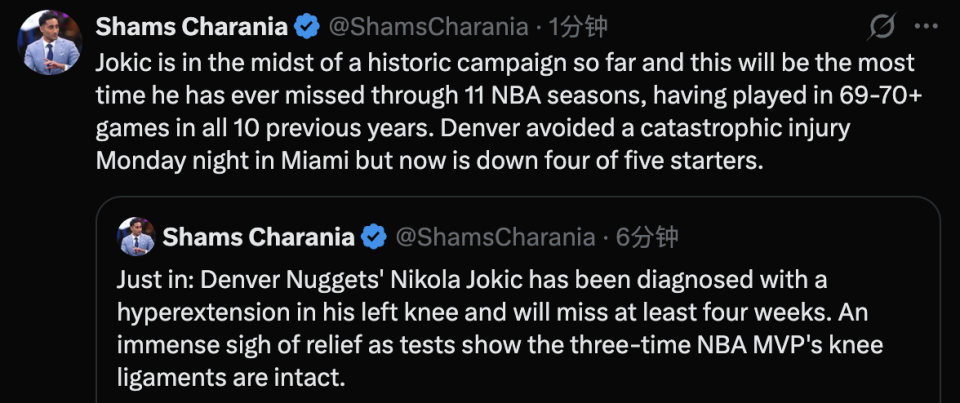
Task: Open the Shams Charania name in quoted tweet
Action: pos(258,237)
